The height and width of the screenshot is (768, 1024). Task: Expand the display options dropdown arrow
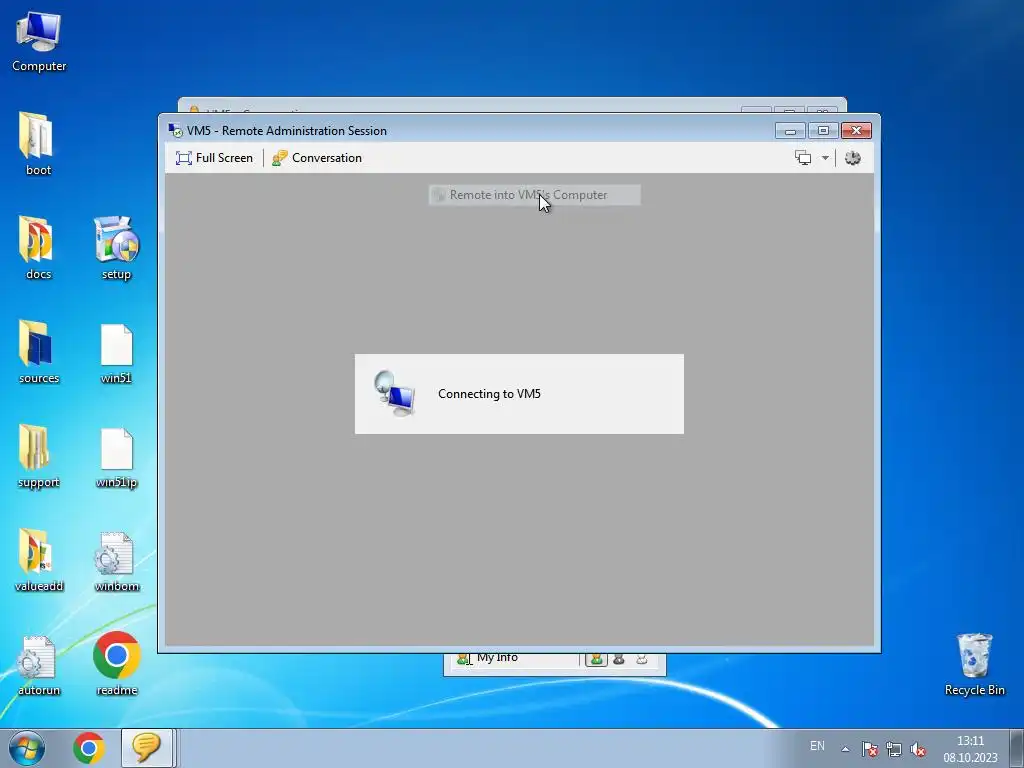(x=825, y=158)
